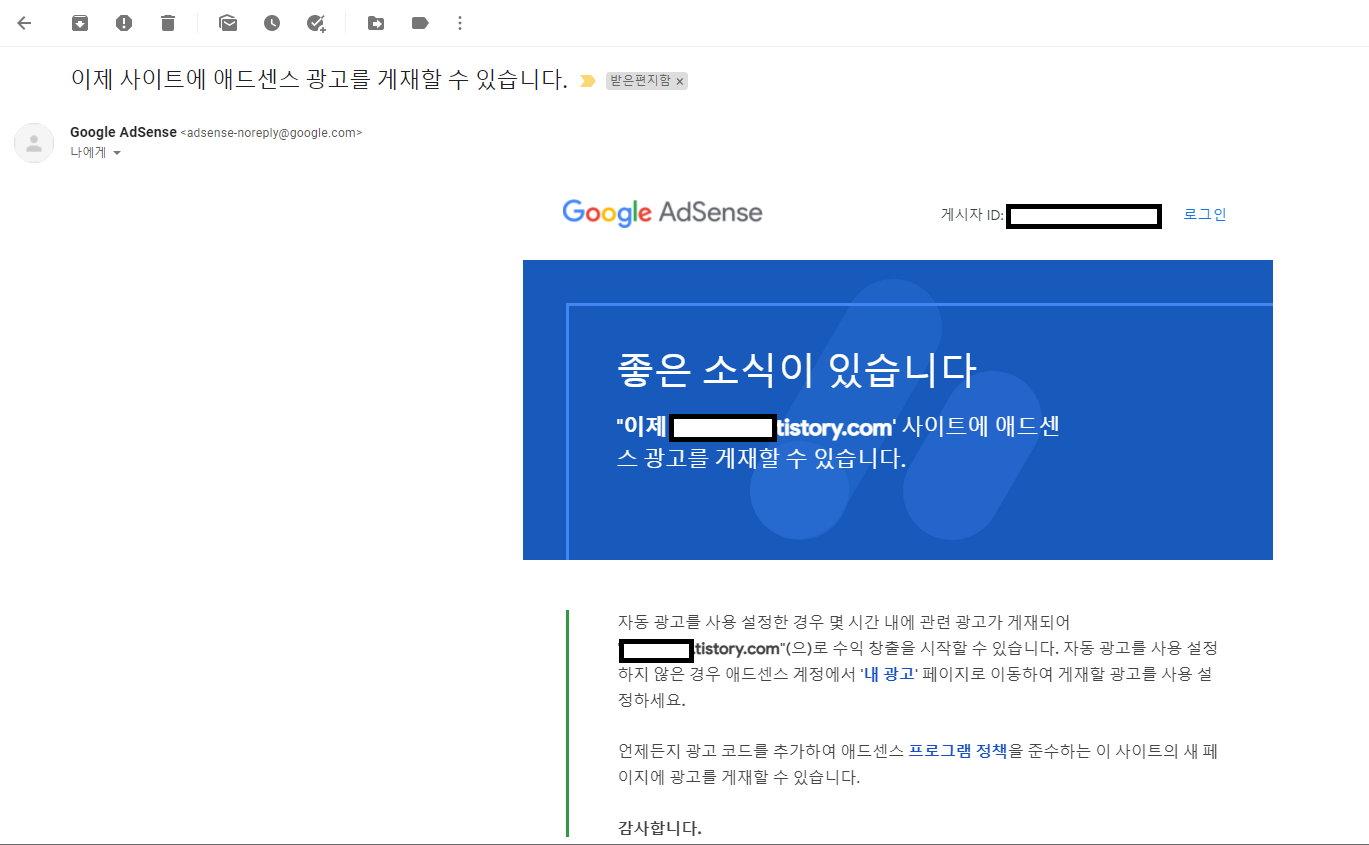Click the sender name Google AdSense

tap(123, 132)
